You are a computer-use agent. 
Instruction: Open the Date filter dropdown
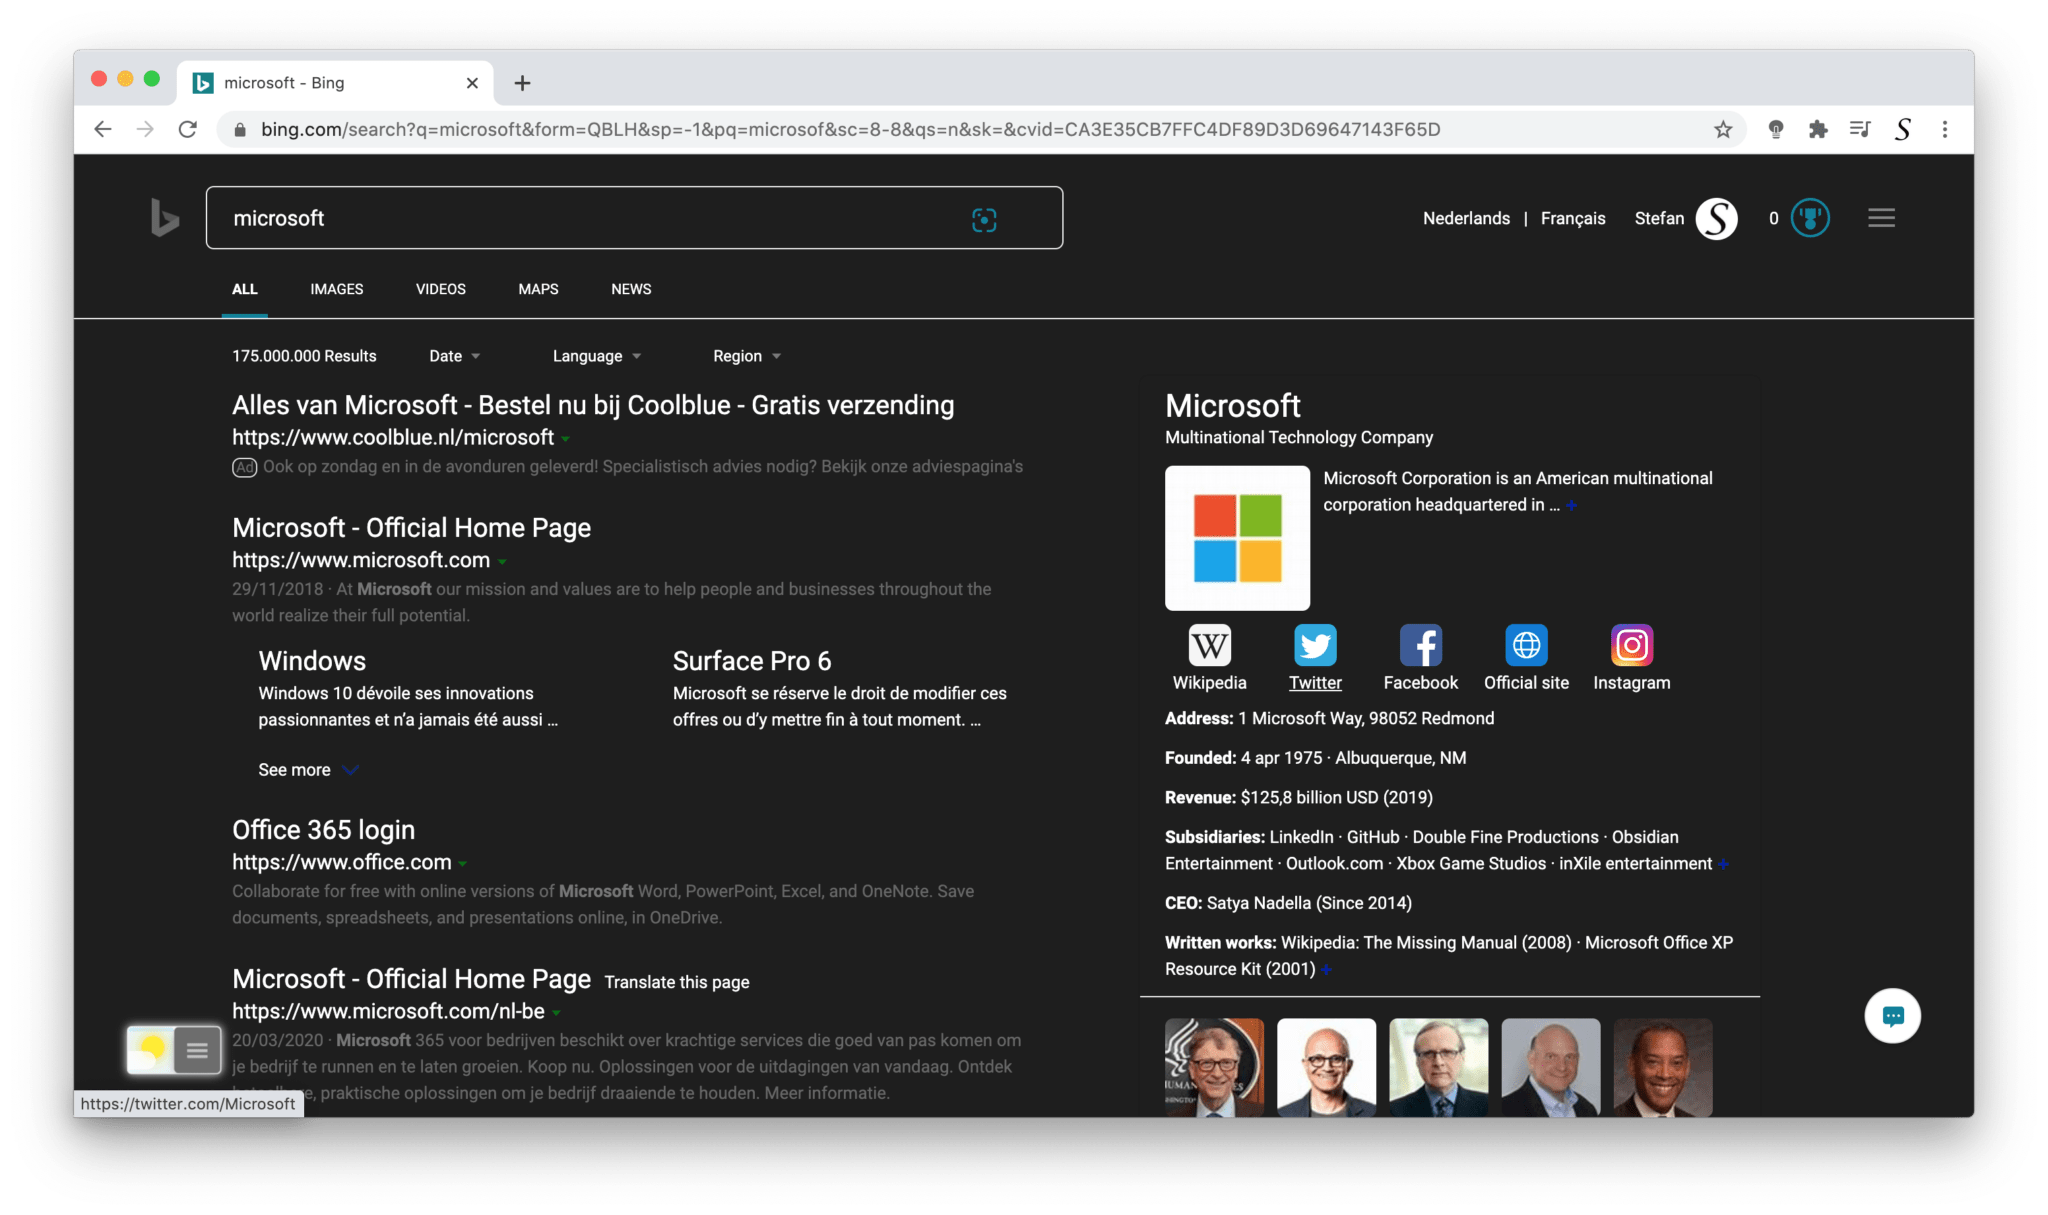point(455,356)
